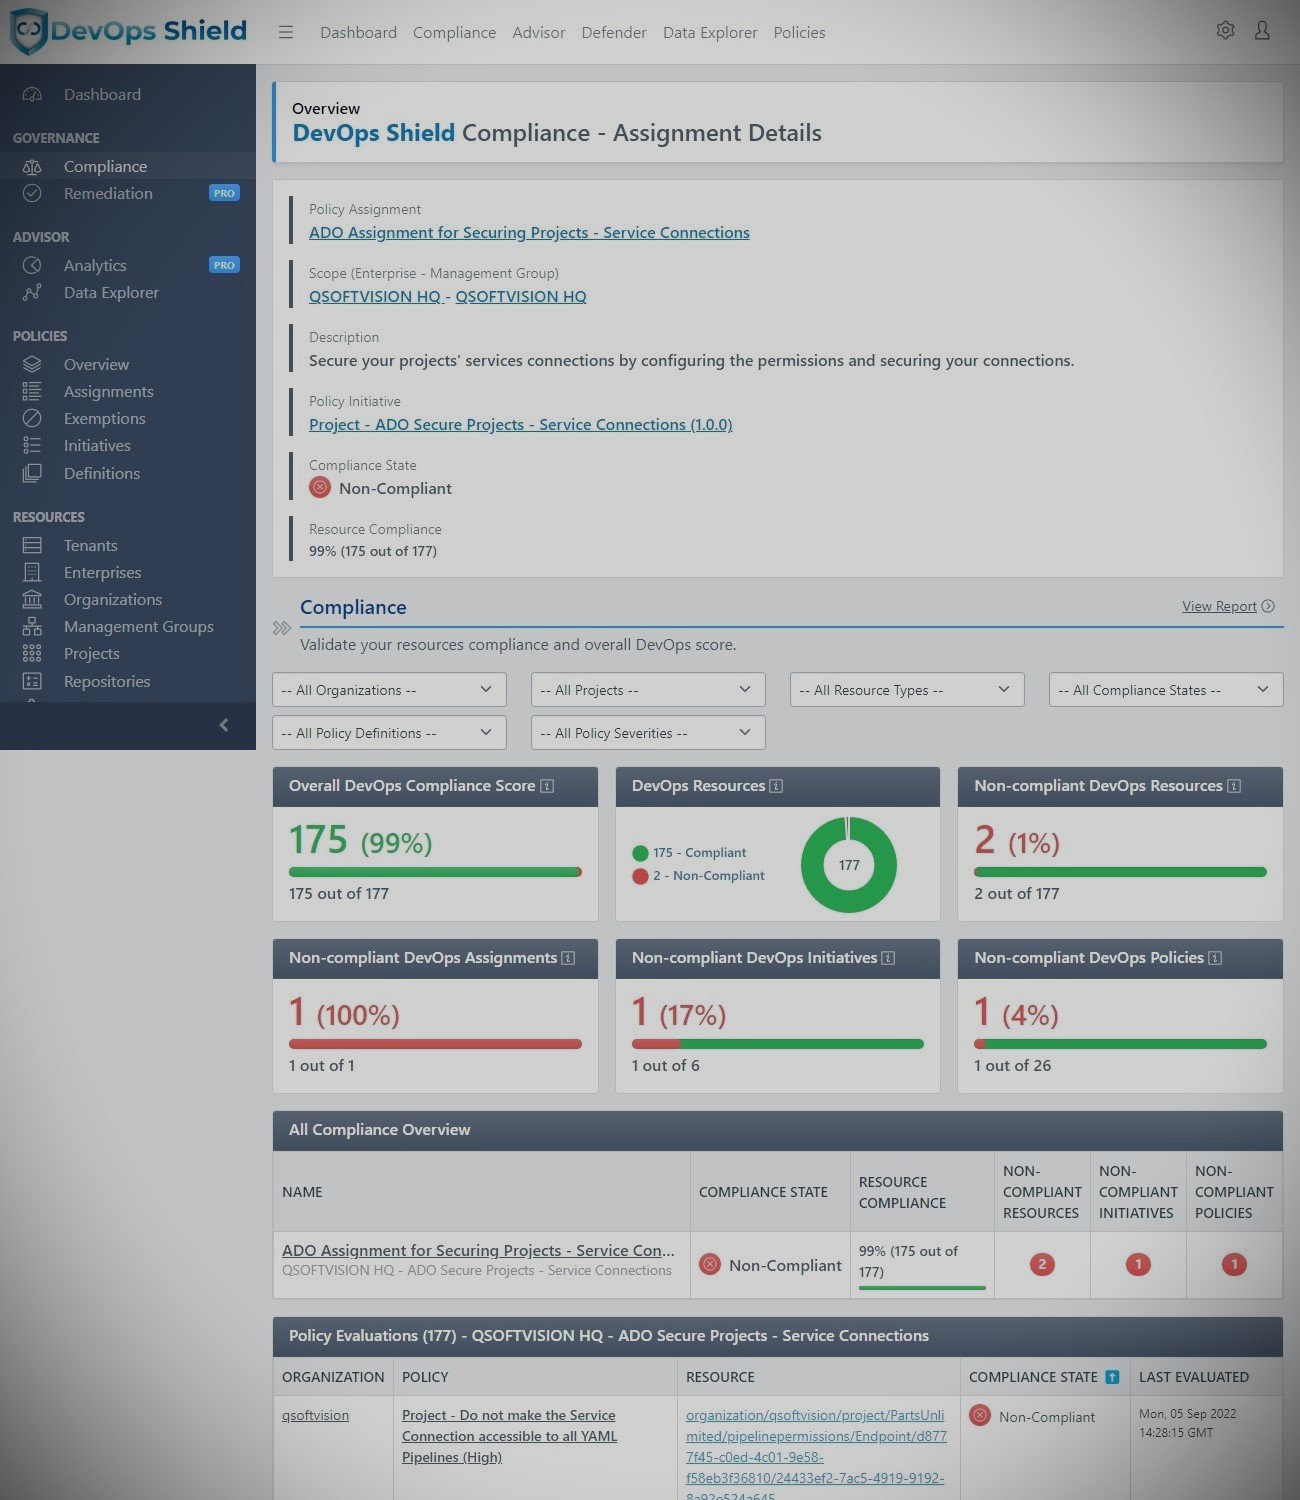1300x1500 pixels.
Task: Open settings gear icon in top bar
Action: click(x=1225, y=31)
